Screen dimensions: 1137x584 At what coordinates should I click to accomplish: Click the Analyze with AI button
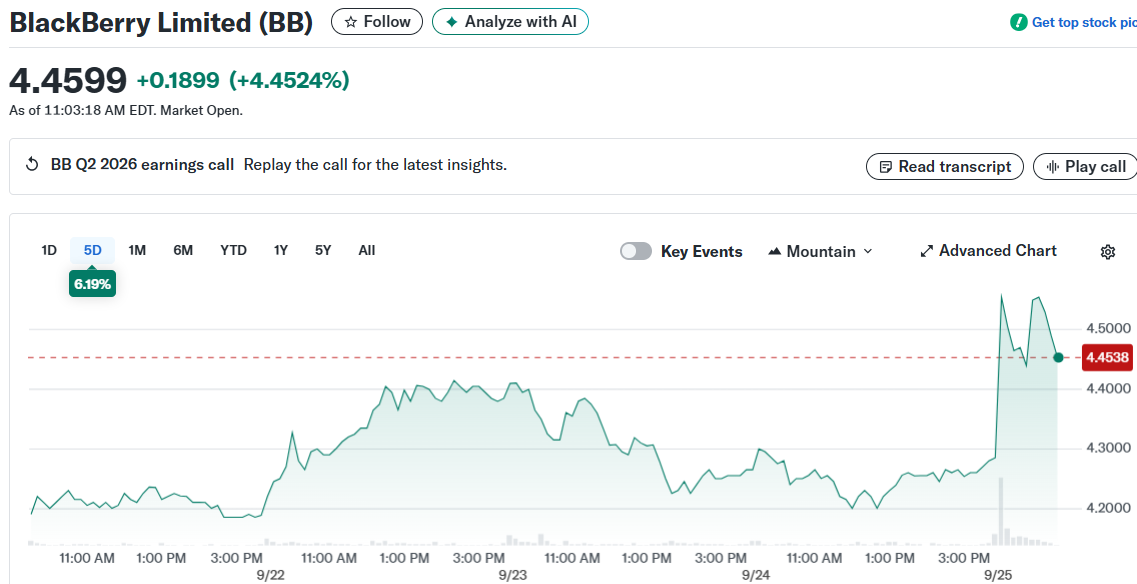pyautogui.click(x=510, y=22)
